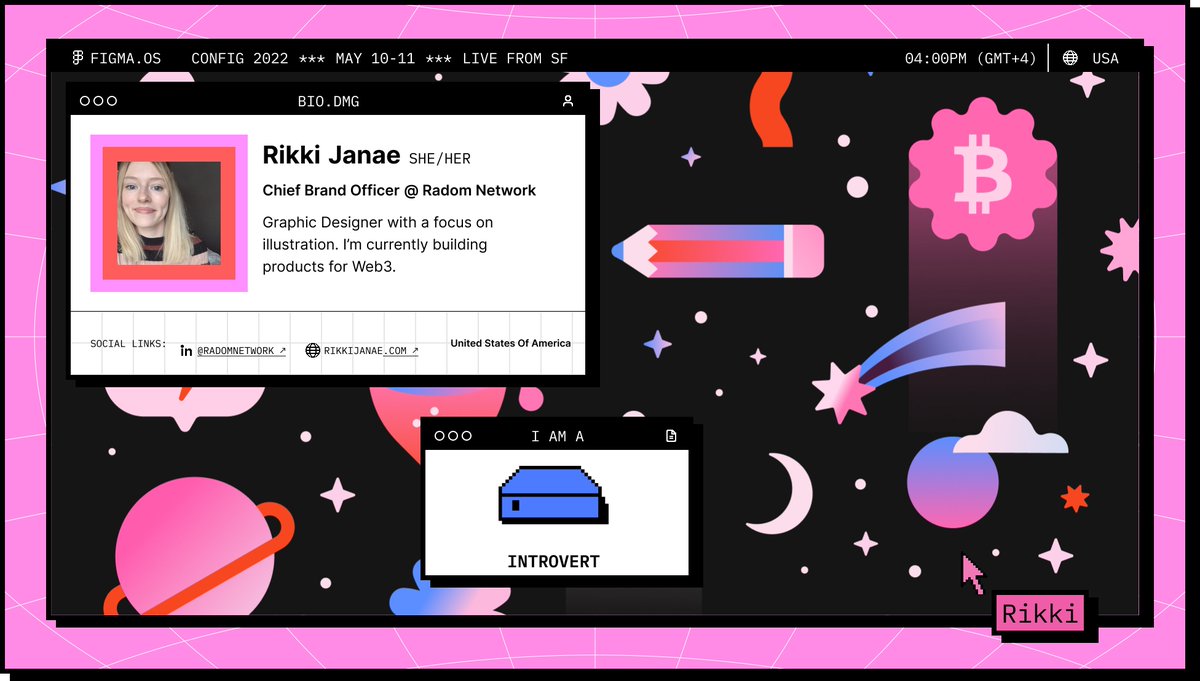Click the globe icon beside USA
The height and width of the screenshot is (681, 1200).
pyautogui.click(x=1070, y=58)
